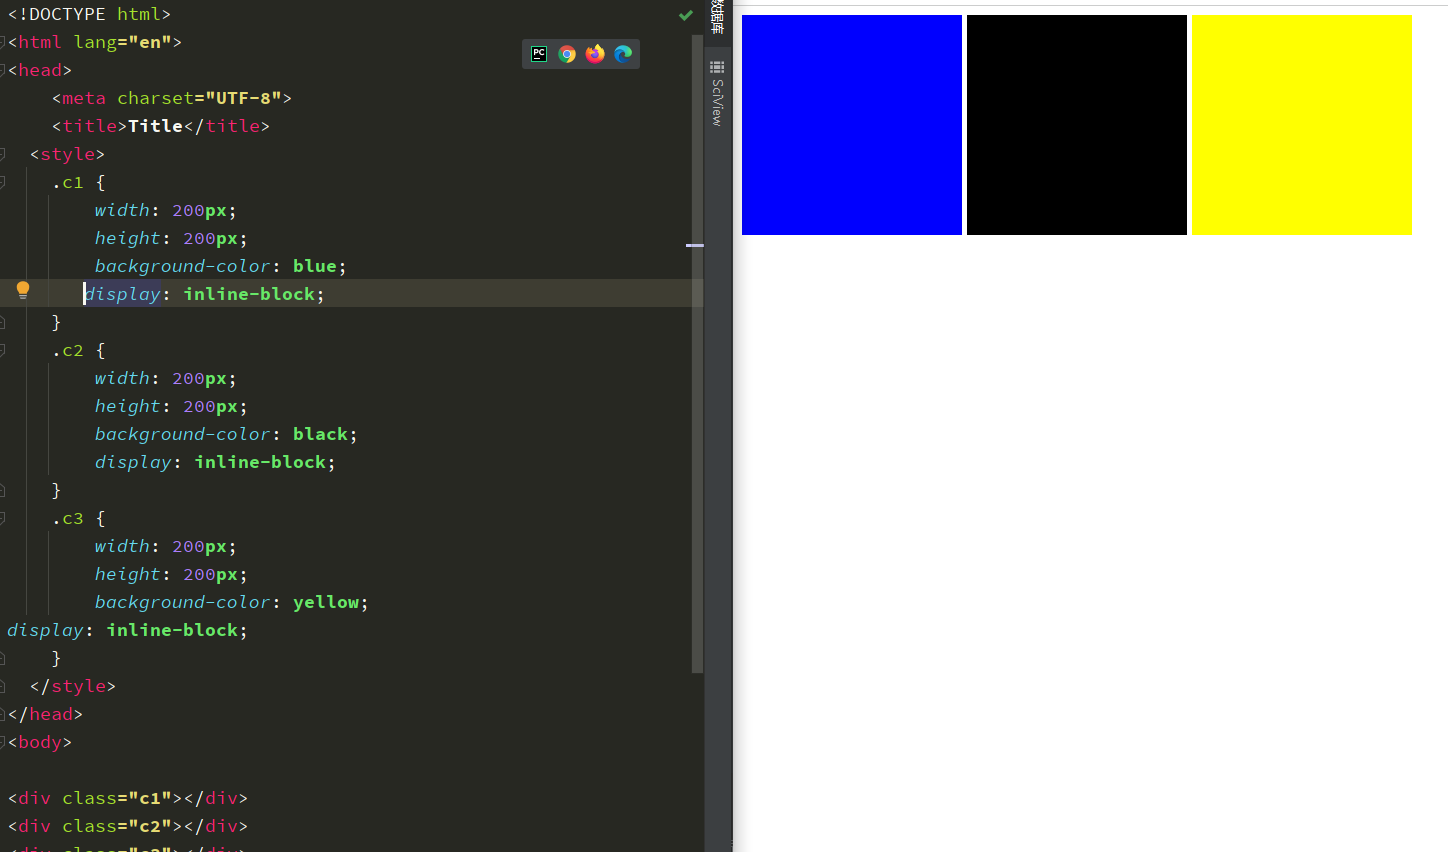Fold the body tag block
The image size is (1448, 852).
3,742
